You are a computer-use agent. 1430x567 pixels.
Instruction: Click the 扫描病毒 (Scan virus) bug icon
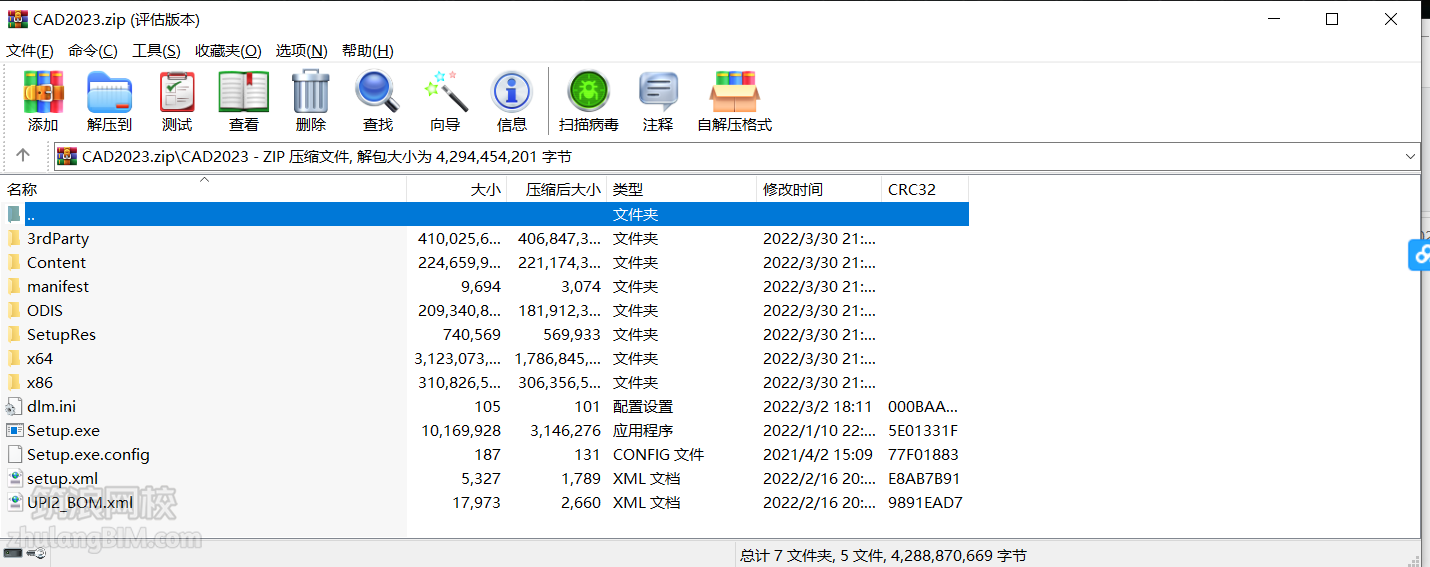pos(589,92)
